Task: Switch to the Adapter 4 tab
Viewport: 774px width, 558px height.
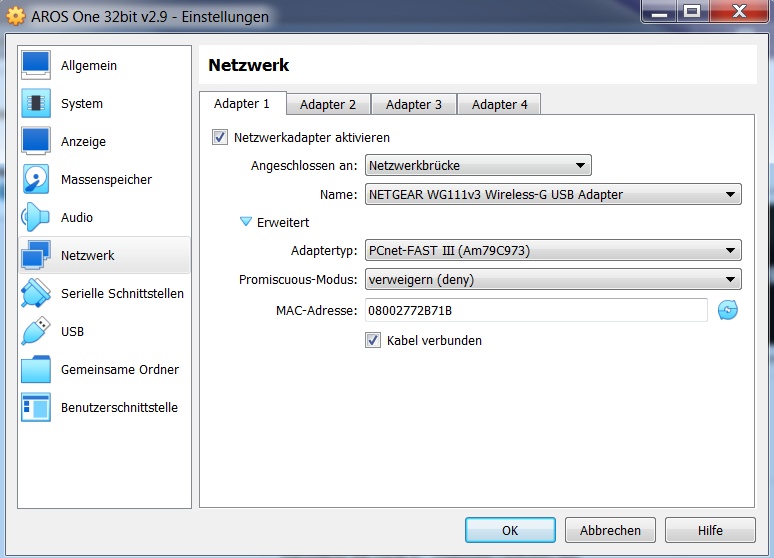Action: [x=500, y=105]
